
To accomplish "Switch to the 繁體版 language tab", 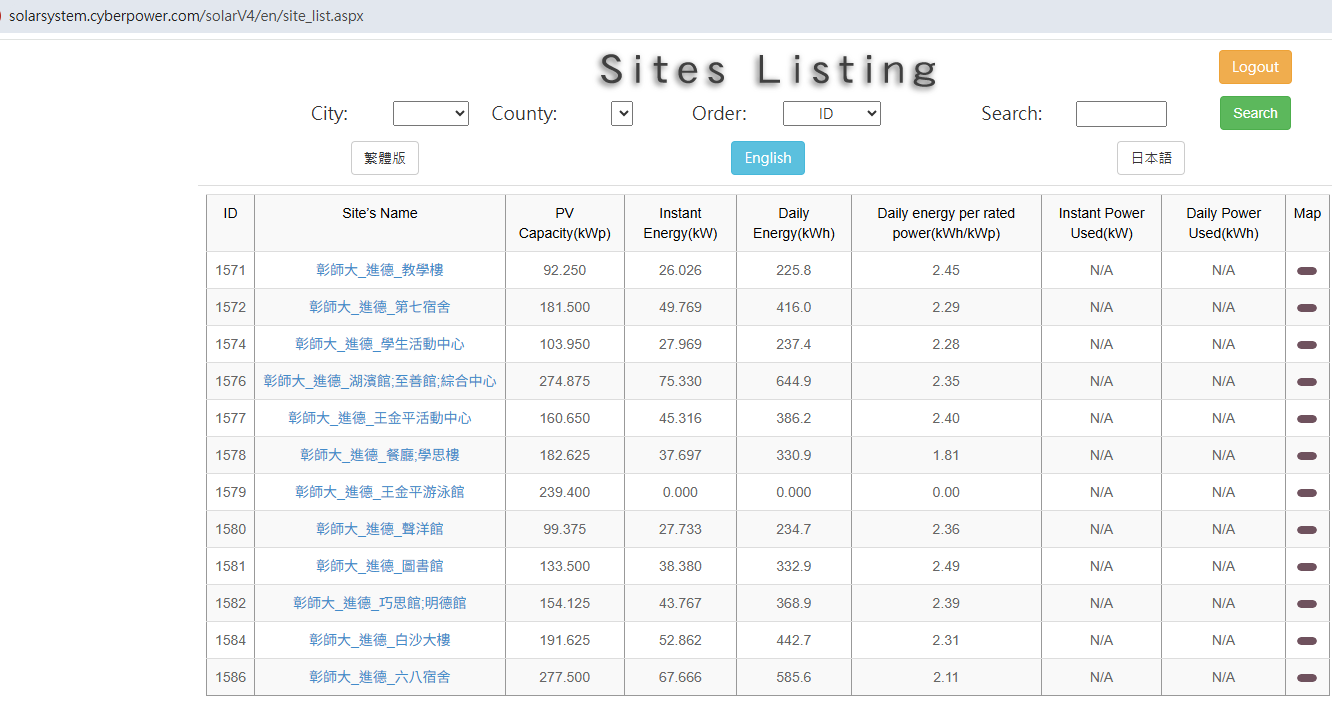I will [x=384, y=157].
